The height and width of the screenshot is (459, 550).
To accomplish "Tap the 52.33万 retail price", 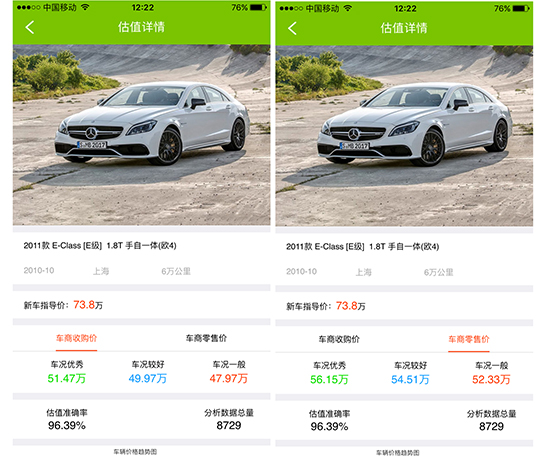I will (491, 380).
